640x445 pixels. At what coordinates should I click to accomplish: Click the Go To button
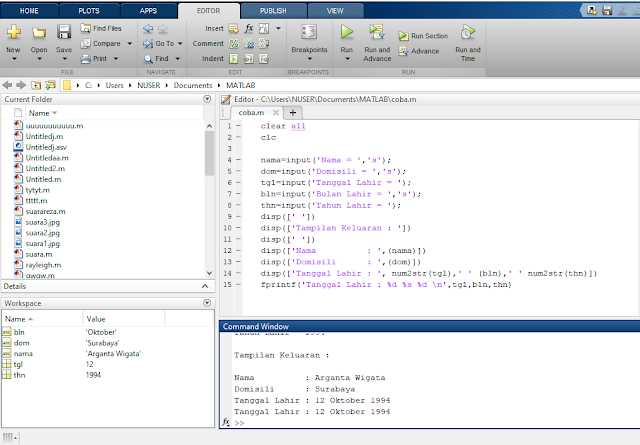pos(158,43)
